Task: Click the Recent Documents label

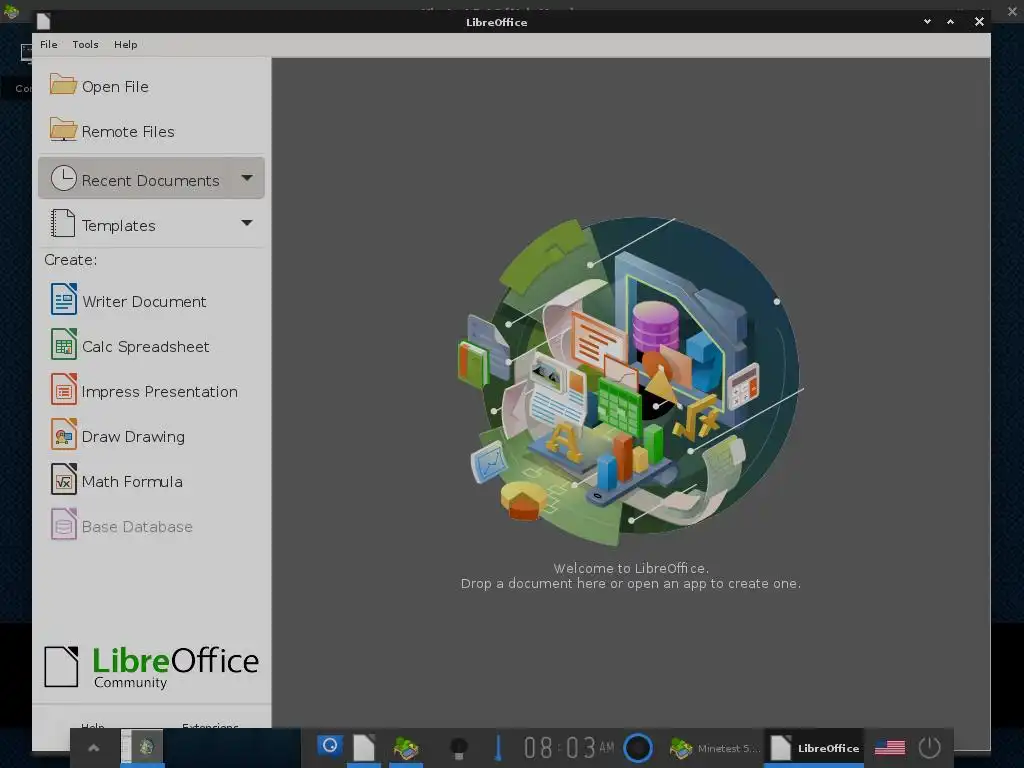Action: coord(150,181)
